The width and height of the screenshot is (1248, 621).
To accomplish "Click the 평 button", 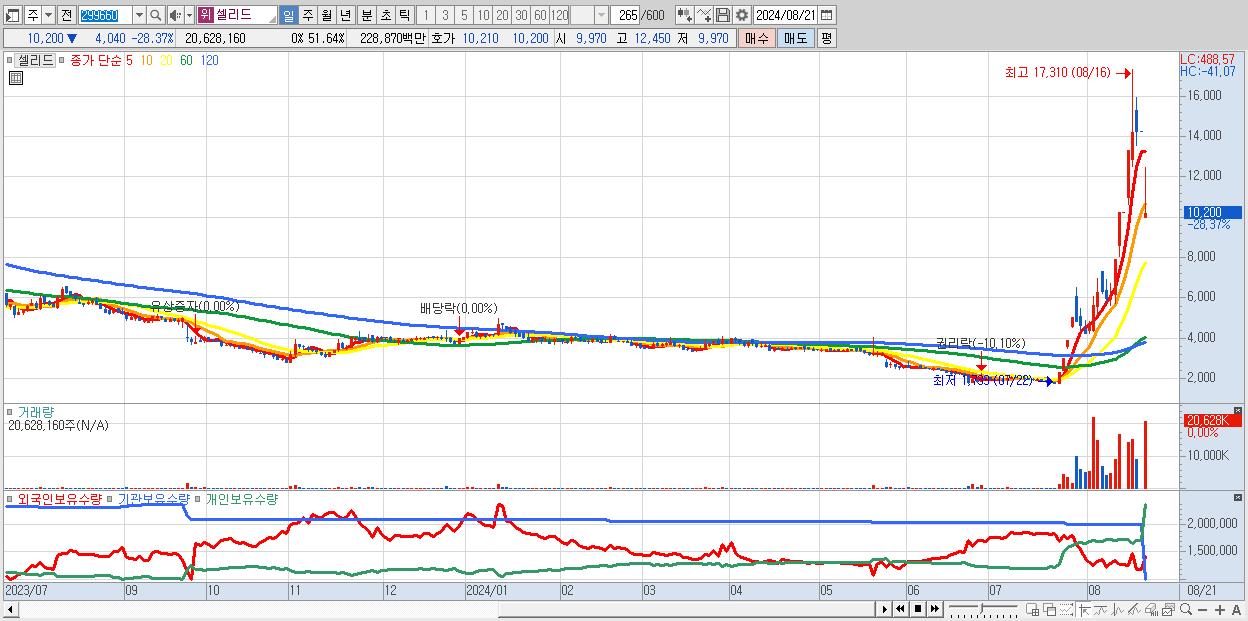I will pos(826,38).
